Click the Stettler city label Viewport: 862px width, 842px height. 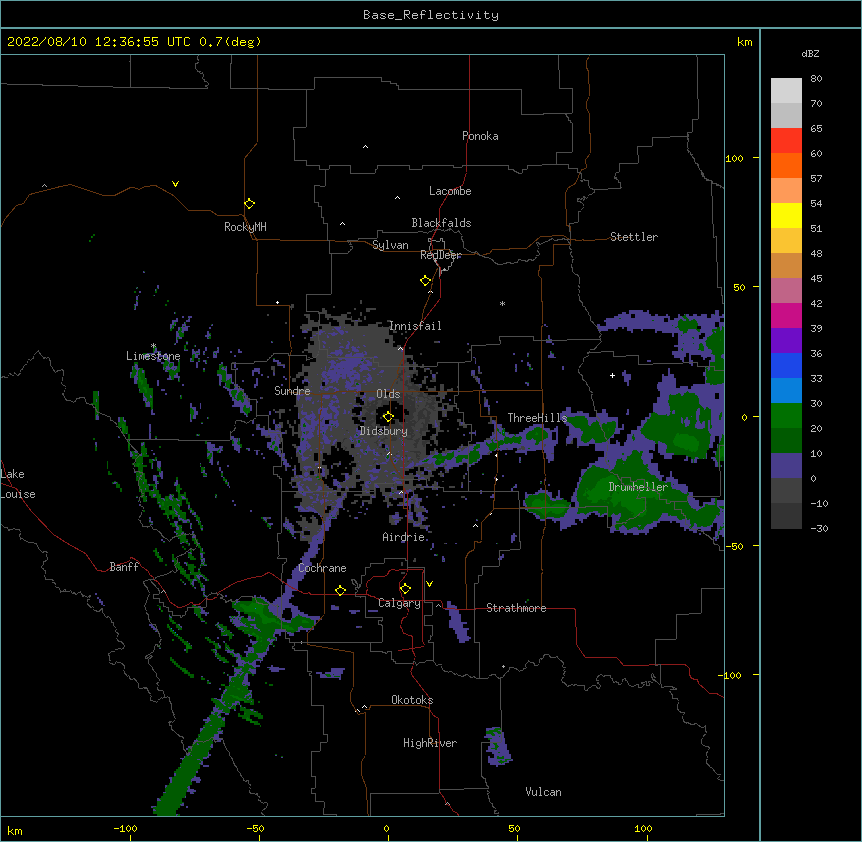634,237
